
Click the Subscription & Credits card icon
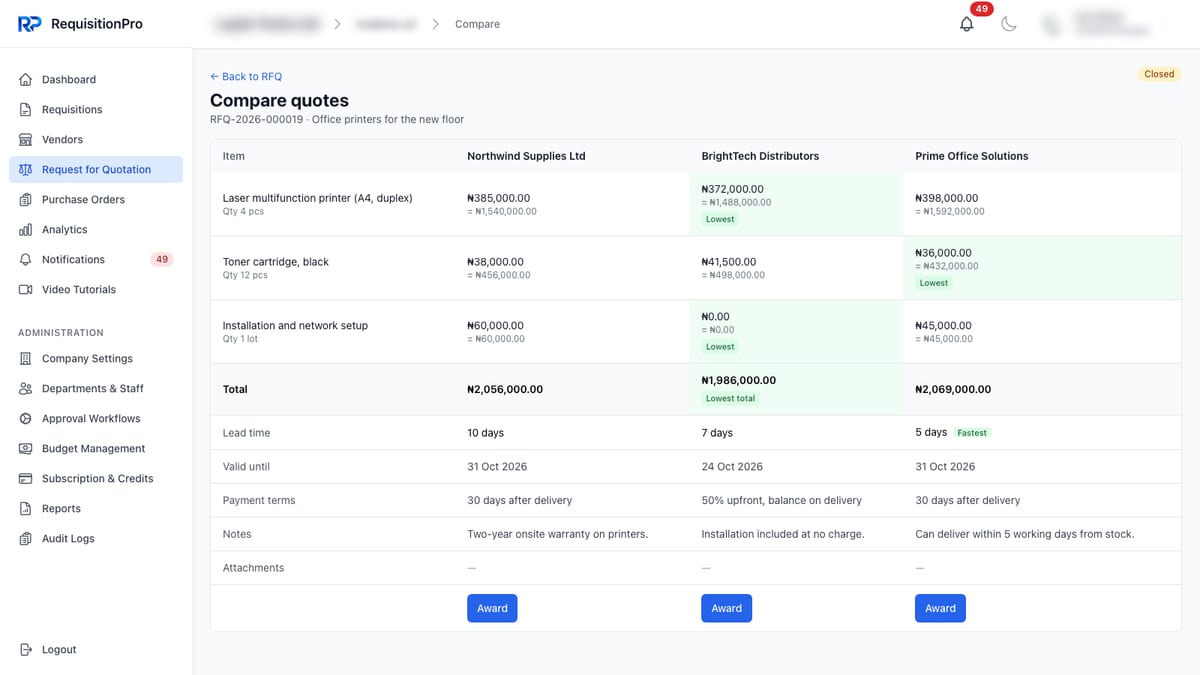26,478
